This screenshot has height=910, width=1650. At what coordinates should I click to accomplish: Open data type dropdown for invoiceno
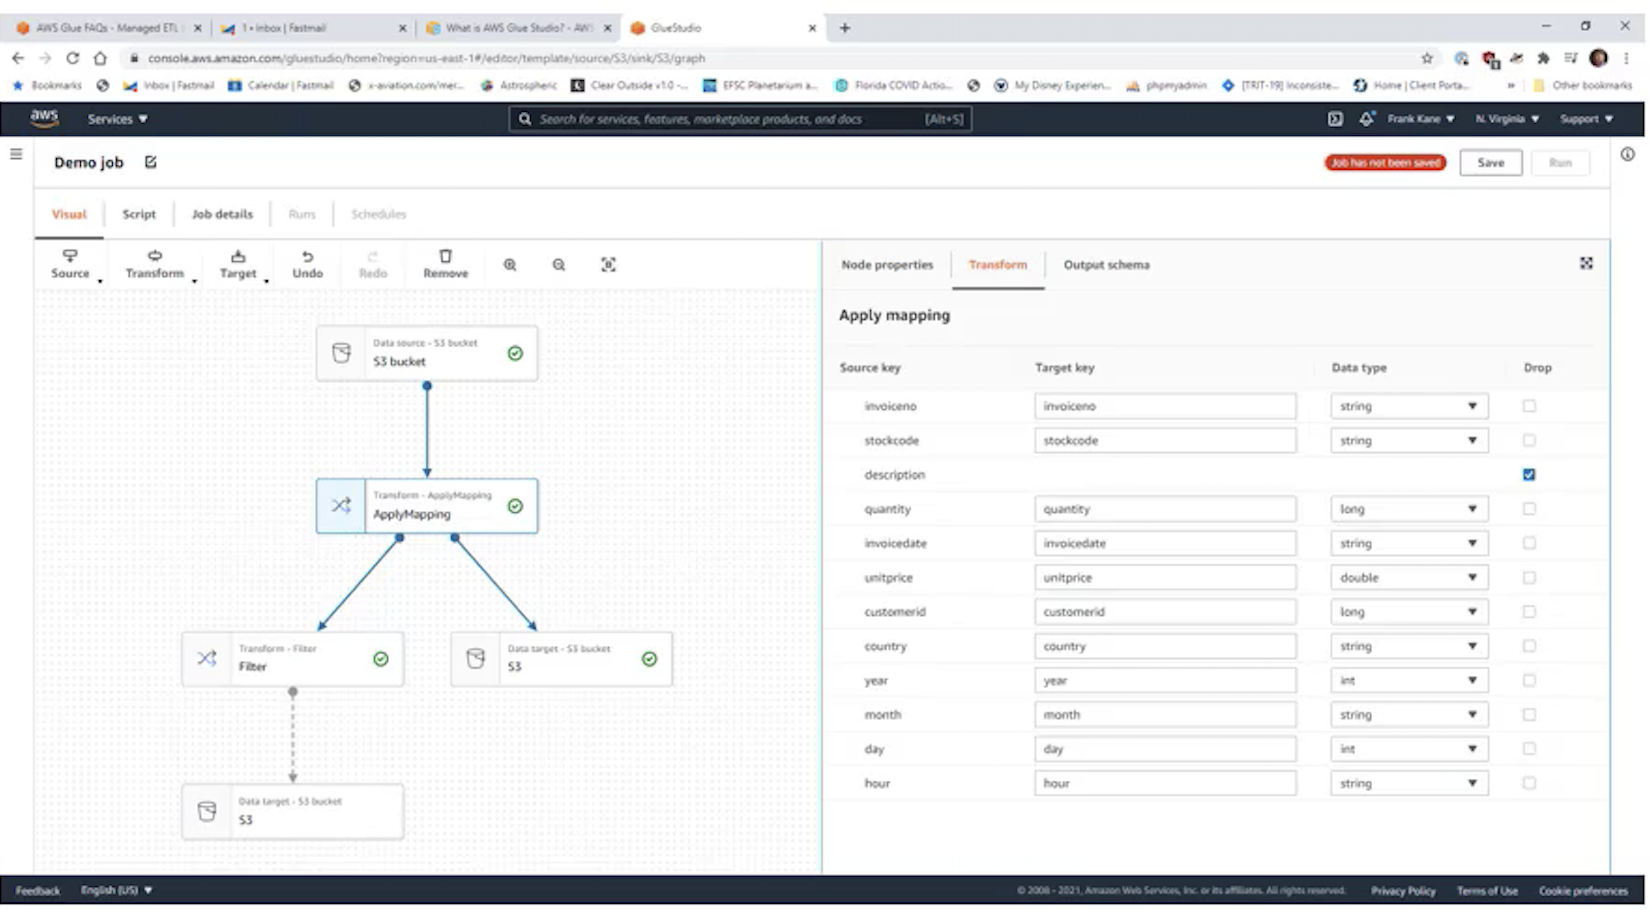(x=1409, y=406)
